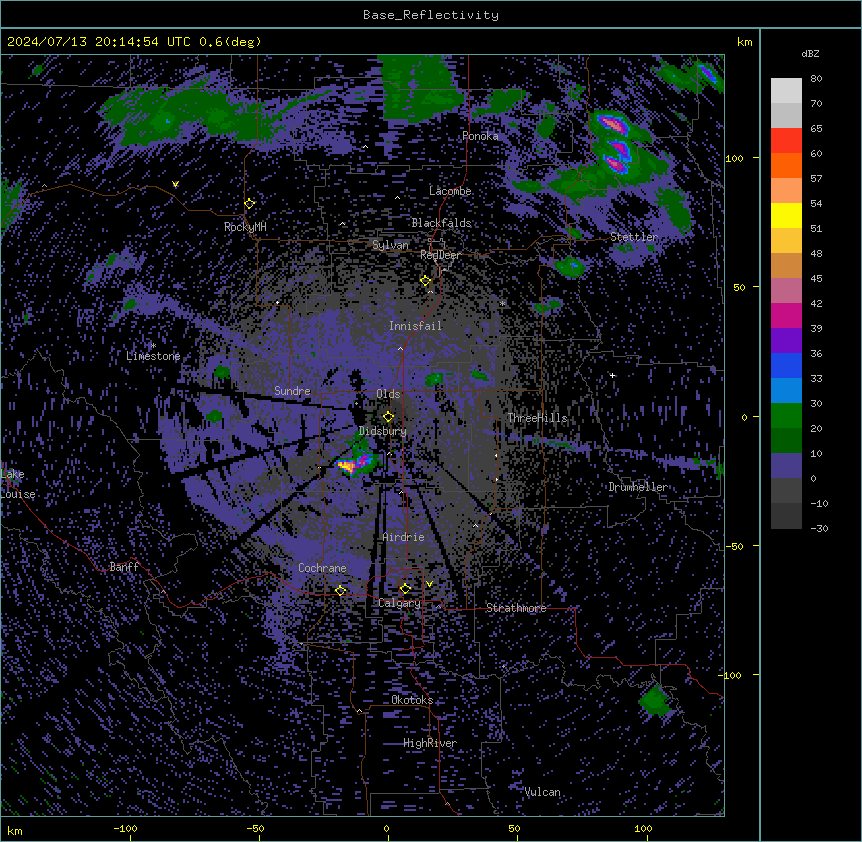The height and width of the screenshot is (842, 862).
Task: Click the -100 km tick on bottom axis
Action: (x=125, y=828)
